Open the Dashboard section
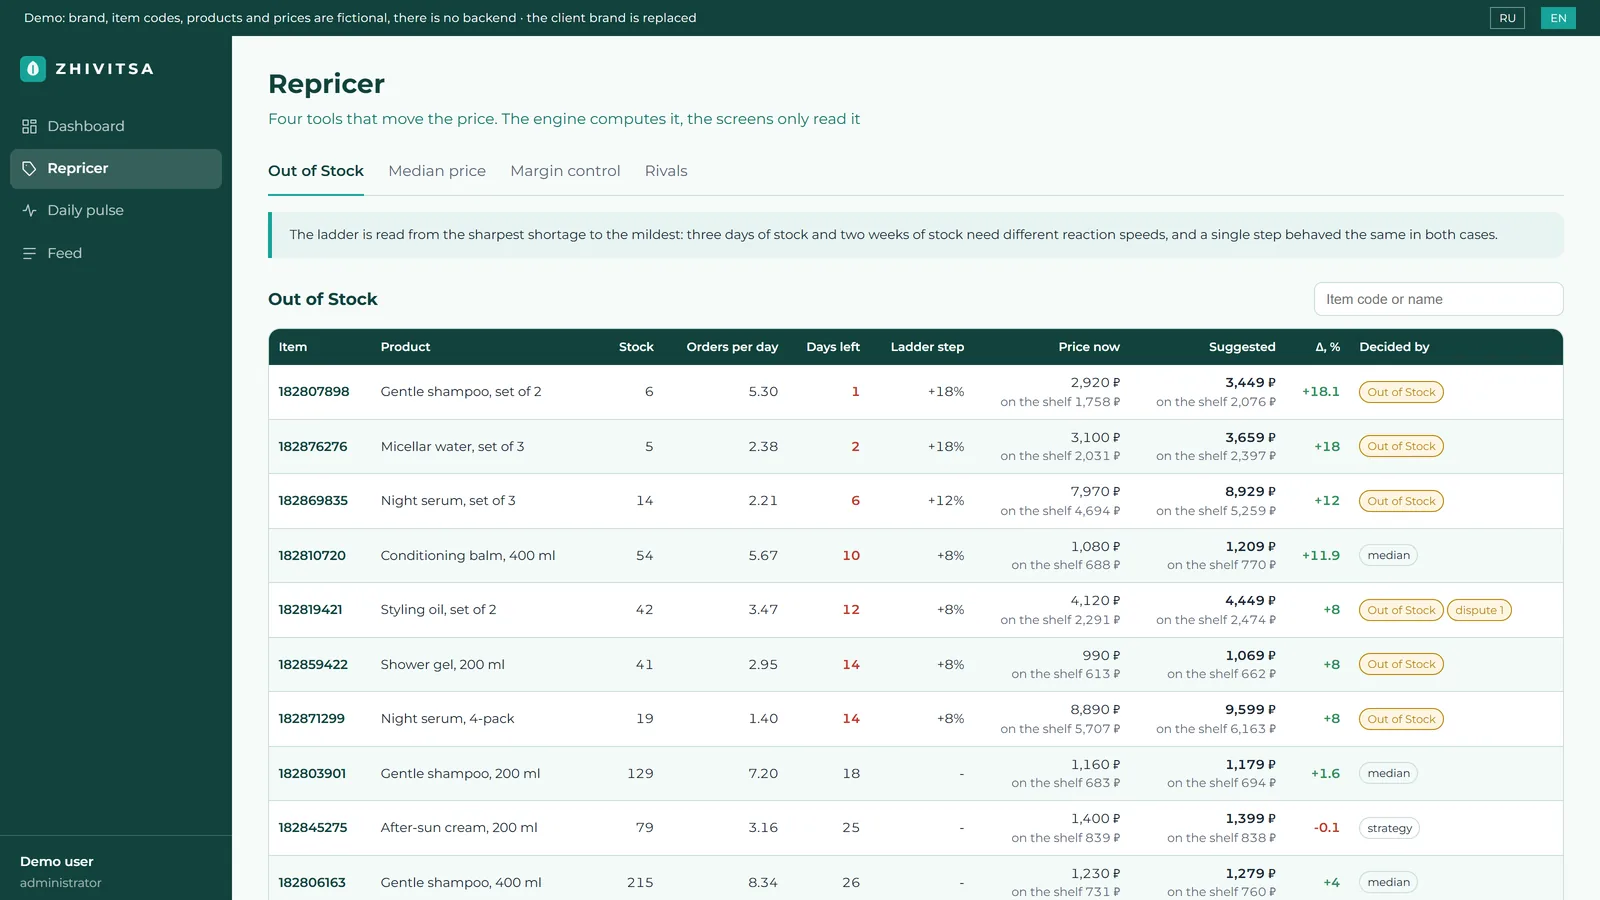The image size is (1600, 900). (x=116, y=126)
